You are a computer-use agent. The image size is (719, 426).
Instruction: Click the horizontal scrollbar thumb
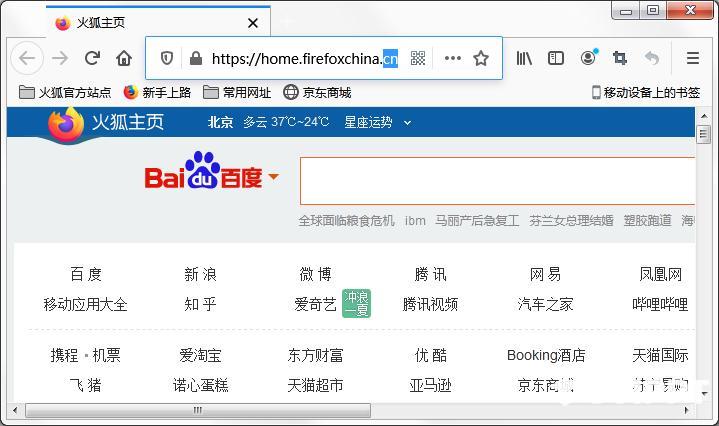pos(198,410)
